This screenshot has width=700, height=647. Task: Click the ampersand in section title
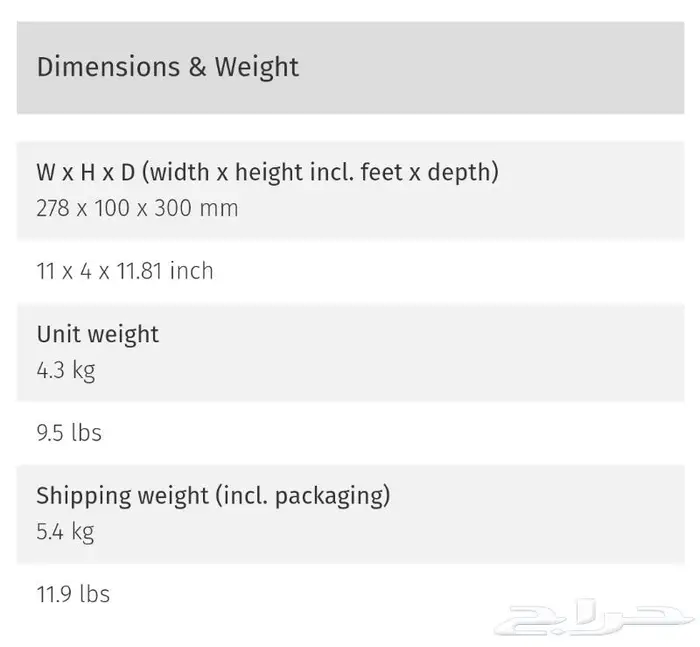[x=197, y=67]
